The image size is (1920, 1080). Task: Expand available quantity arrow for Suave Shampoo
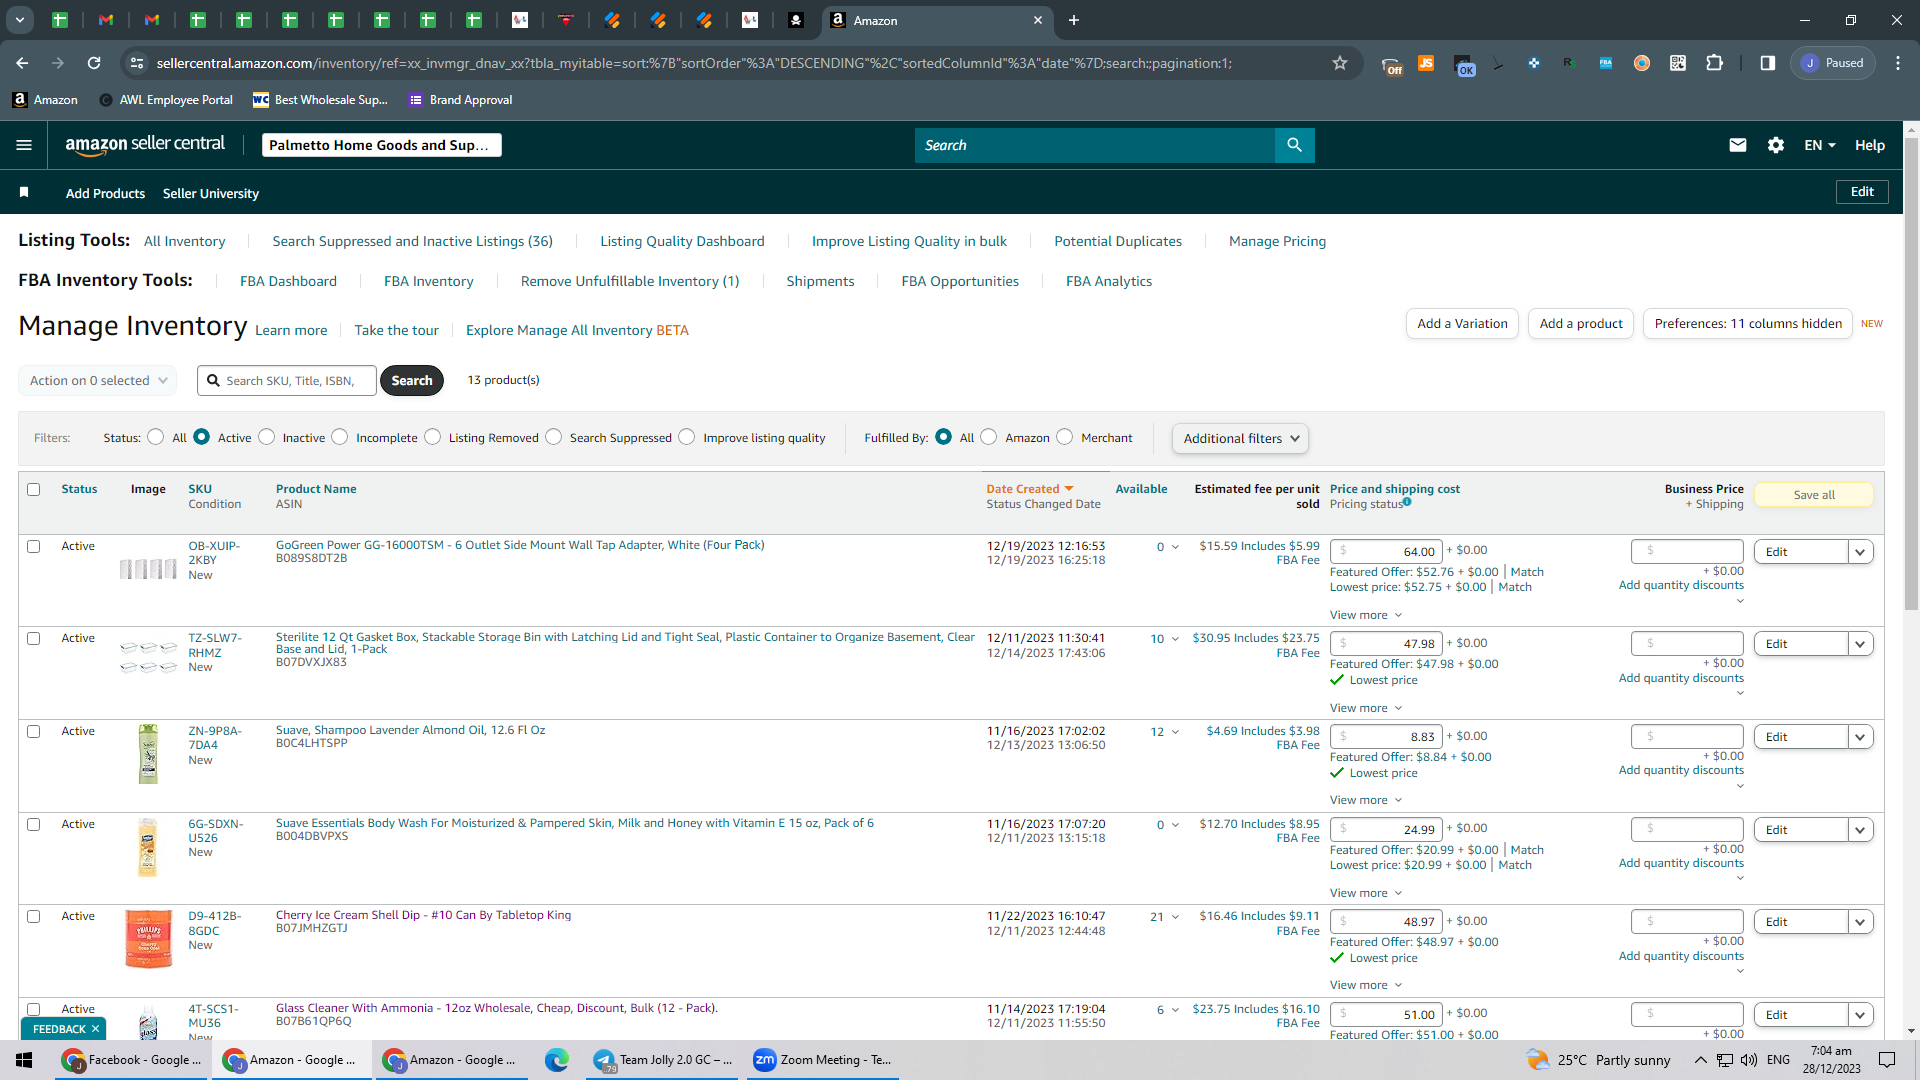tap(1175, 732)
